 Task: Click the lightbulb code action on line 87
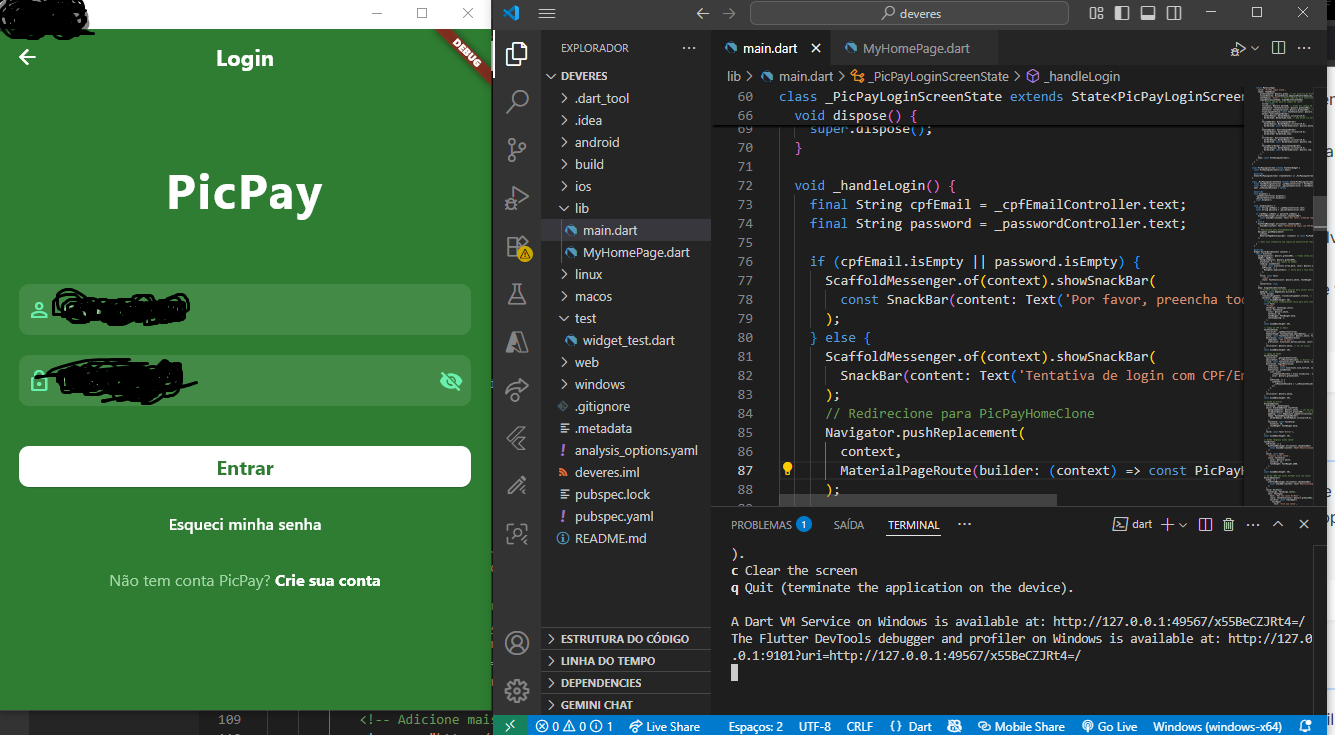click(x=787, y=469)
